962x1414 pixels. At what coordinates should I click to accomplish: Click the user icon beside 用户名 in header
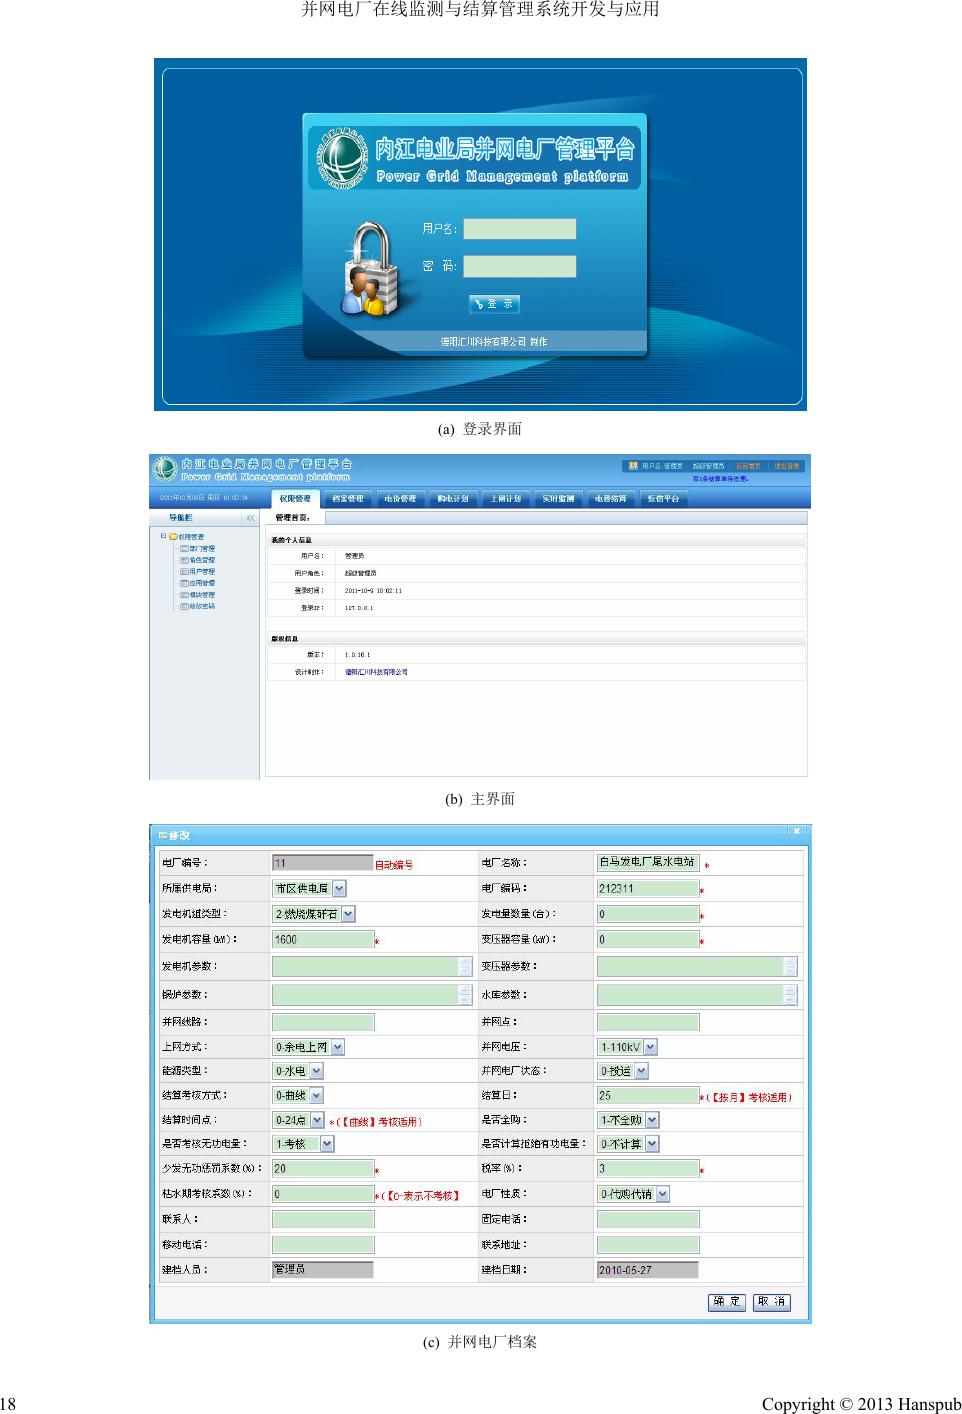tap(633, 466)
